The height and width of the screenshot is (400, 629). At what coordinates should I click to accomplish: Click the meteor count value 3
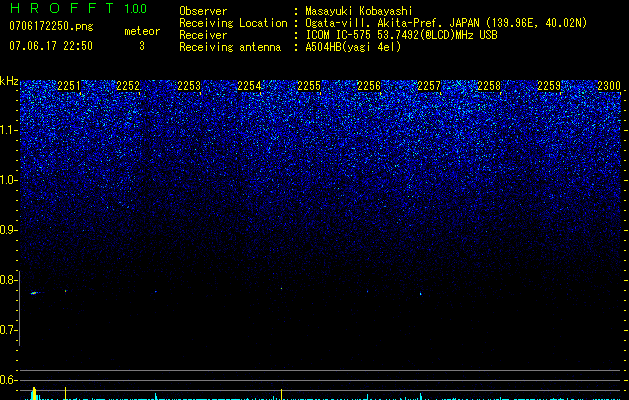[x=142, y=46]
